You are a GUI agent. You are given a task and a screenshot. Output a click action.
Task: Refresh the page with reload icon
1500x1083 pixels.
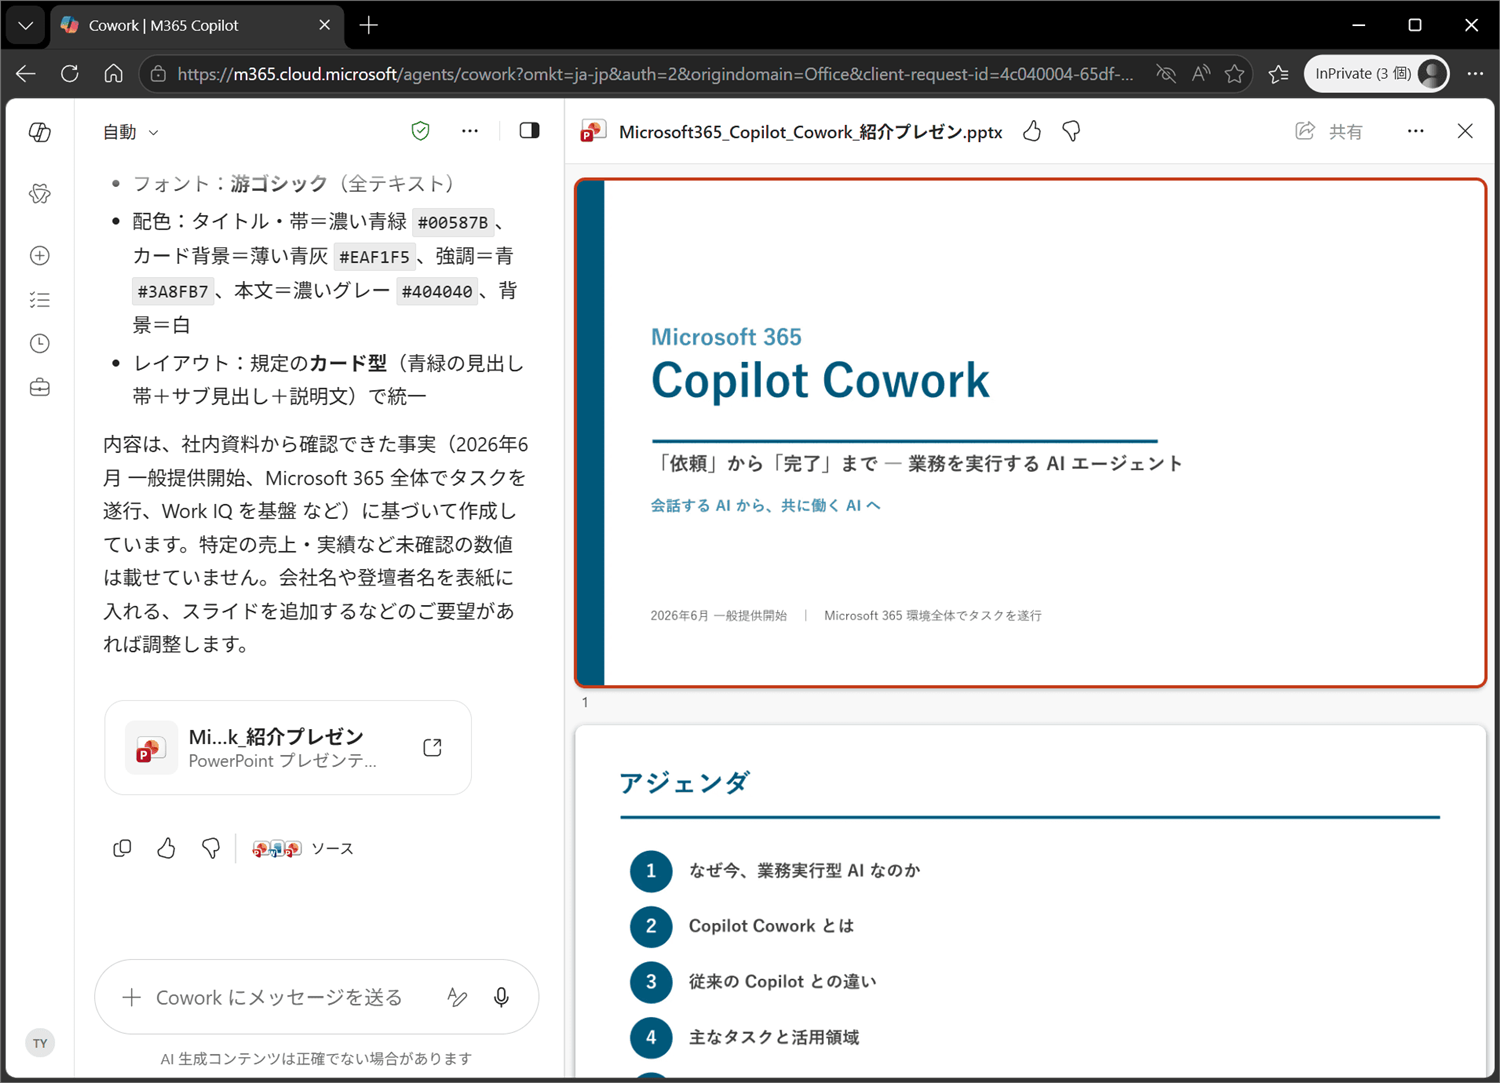70,74
